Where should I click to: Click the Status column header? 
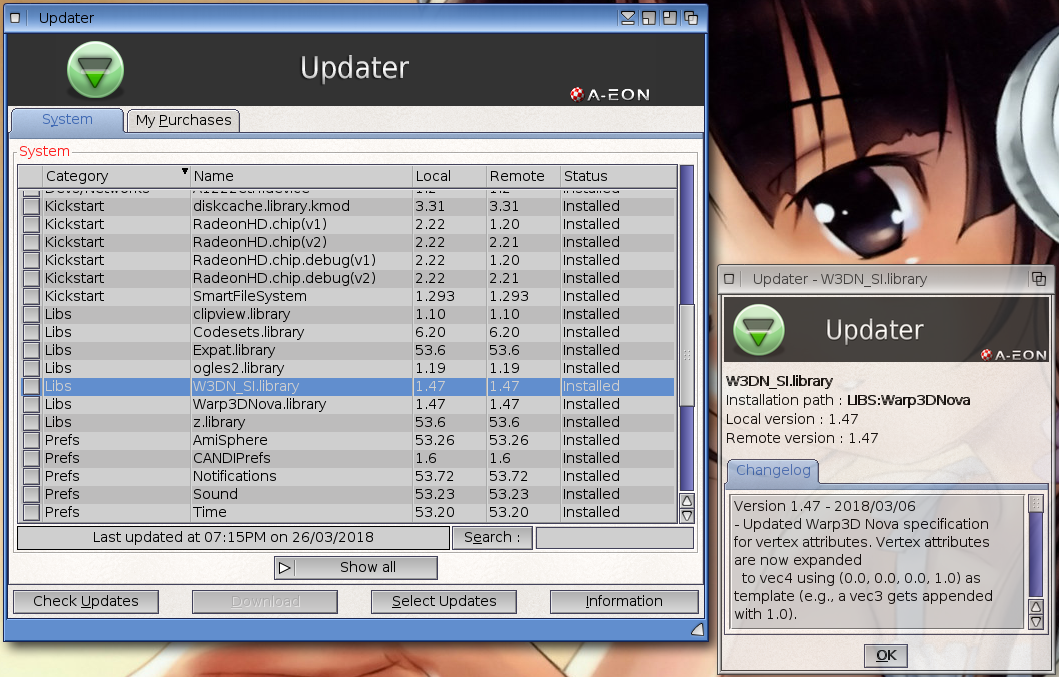click(x=619, y=176)
